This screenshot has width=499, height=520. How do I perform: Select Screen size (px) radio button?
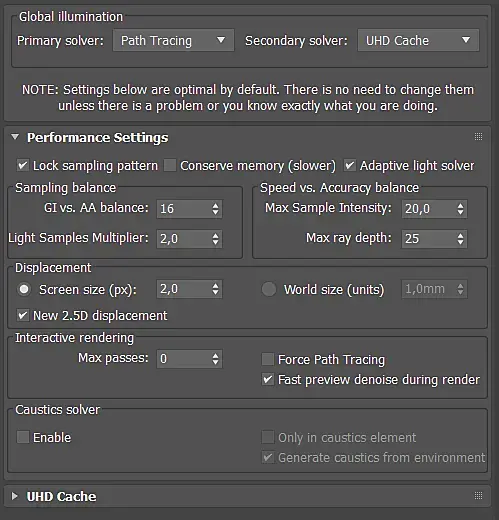[24, 289]
